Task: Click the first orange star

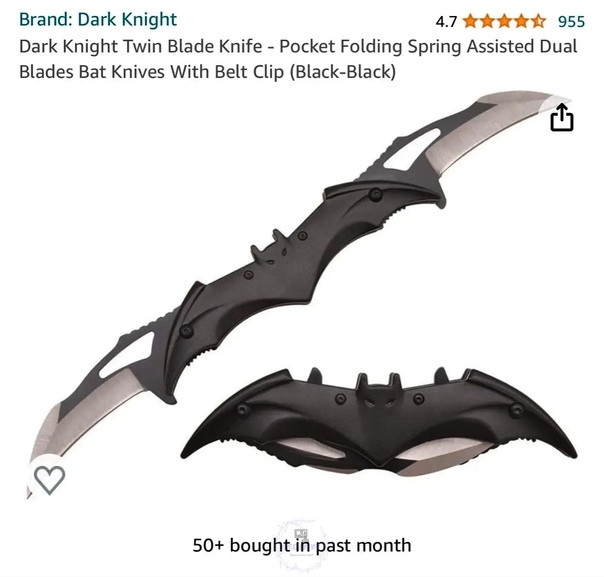Action: (x=471, y=21)
